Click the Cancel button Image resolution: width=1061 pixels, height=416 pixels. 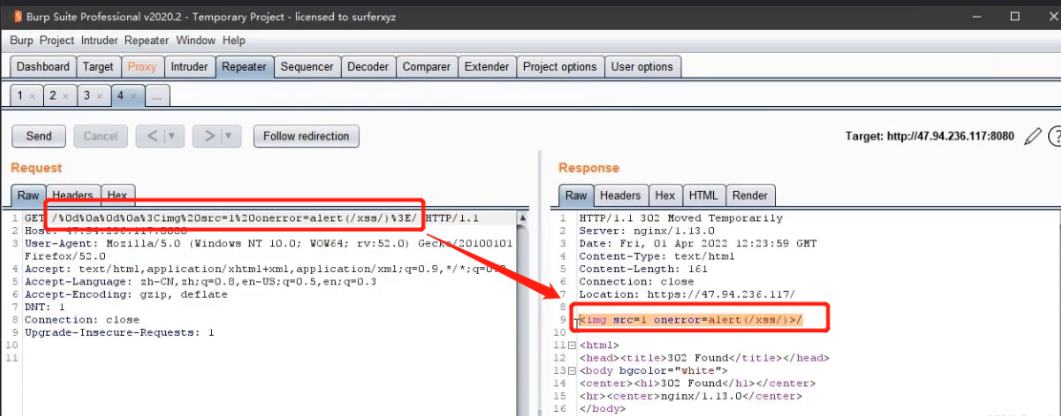[x=100, y=136]
